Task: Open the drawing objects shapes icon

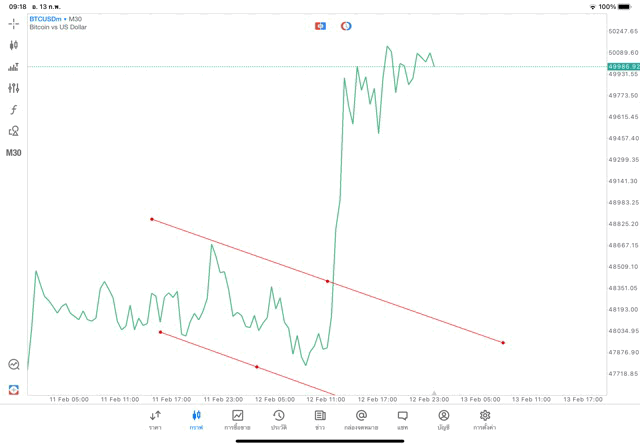Action: pos(14,131)
